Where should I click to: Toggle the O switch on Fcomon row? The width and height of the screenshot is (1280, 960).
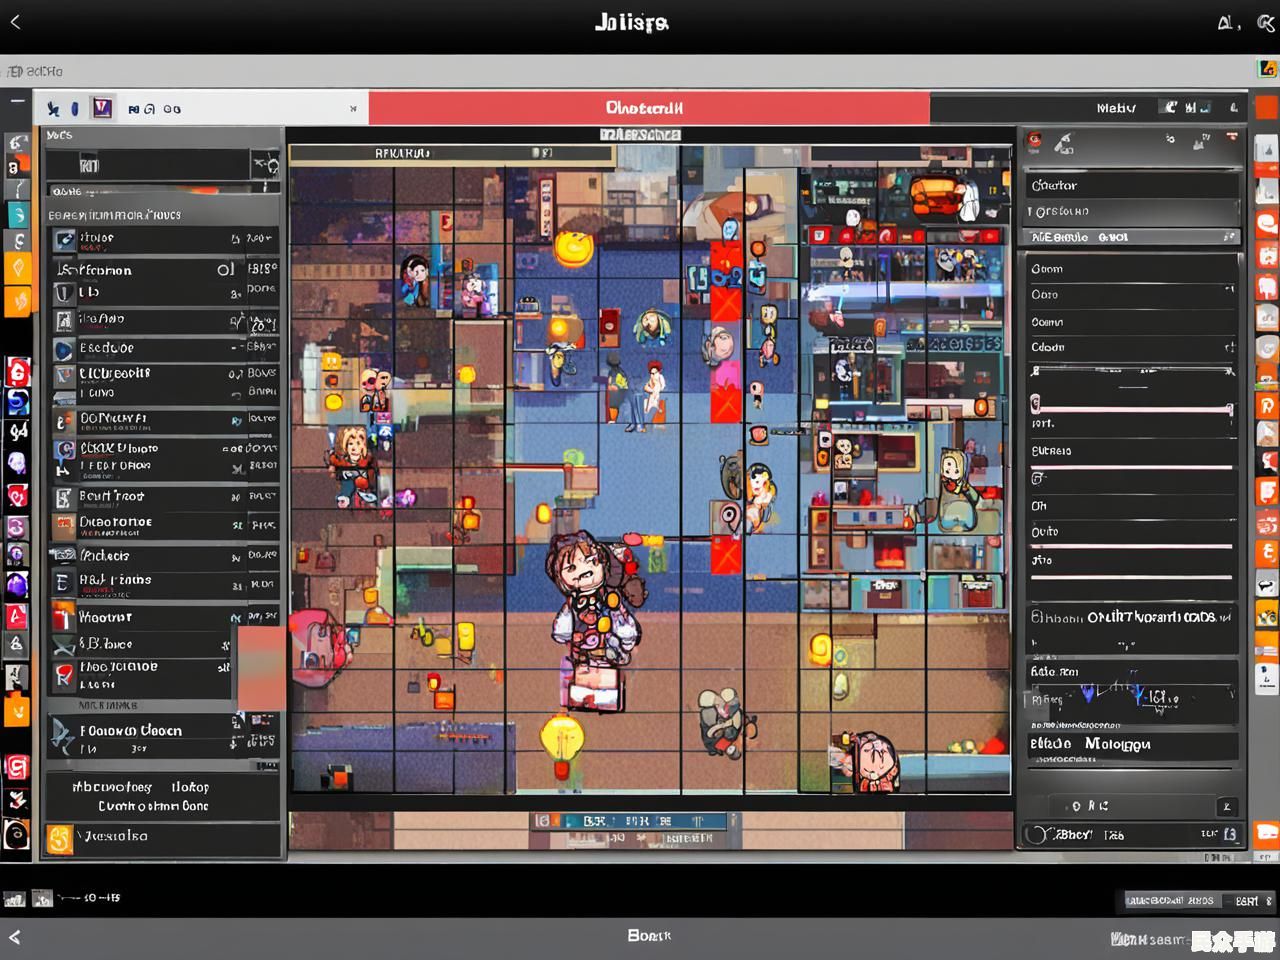pos(226,269)
